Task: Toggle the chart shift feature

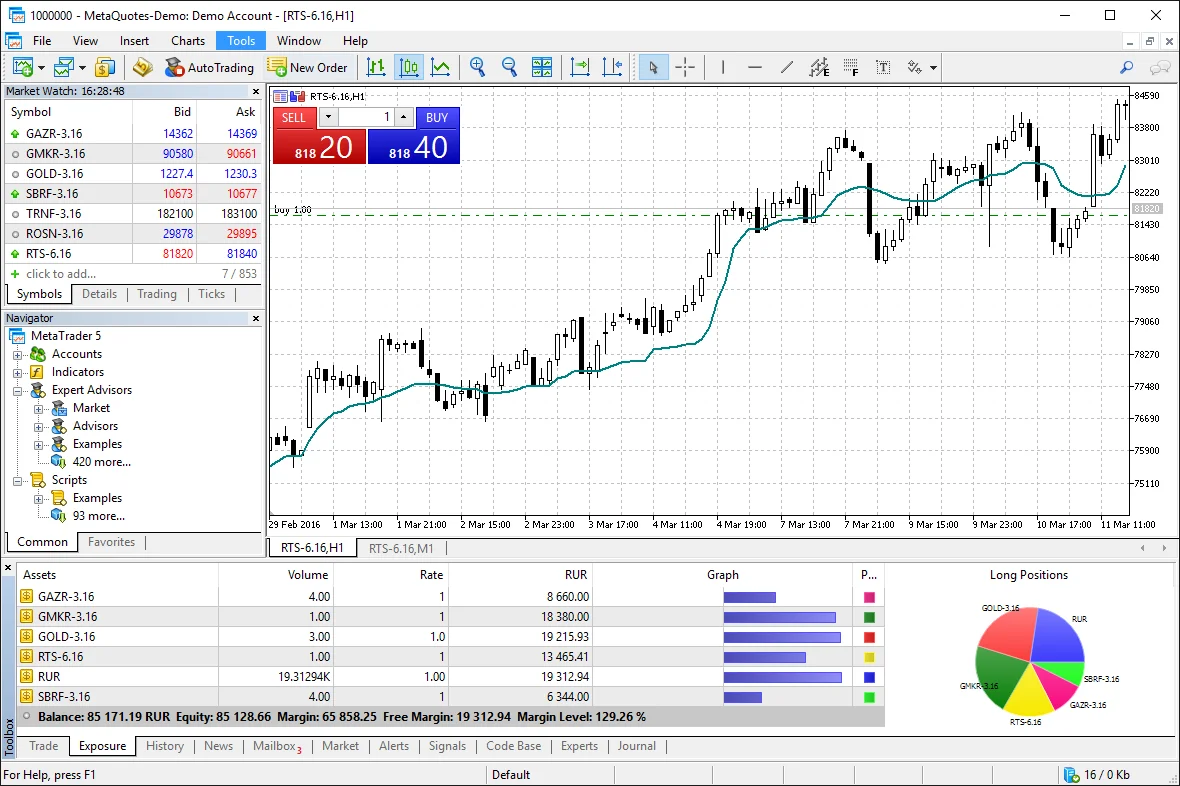Action: [610, 67]
